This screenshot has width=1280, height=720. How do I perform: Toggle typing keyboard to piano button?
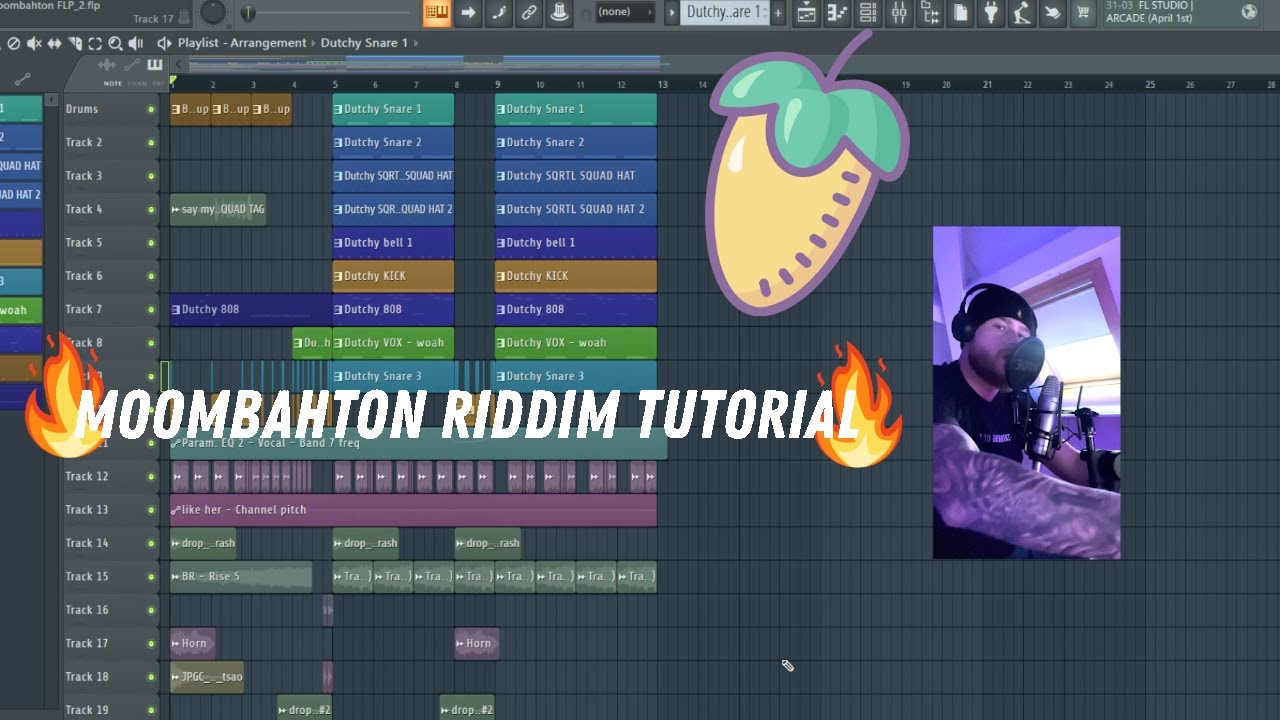click(x=437, y=13)
